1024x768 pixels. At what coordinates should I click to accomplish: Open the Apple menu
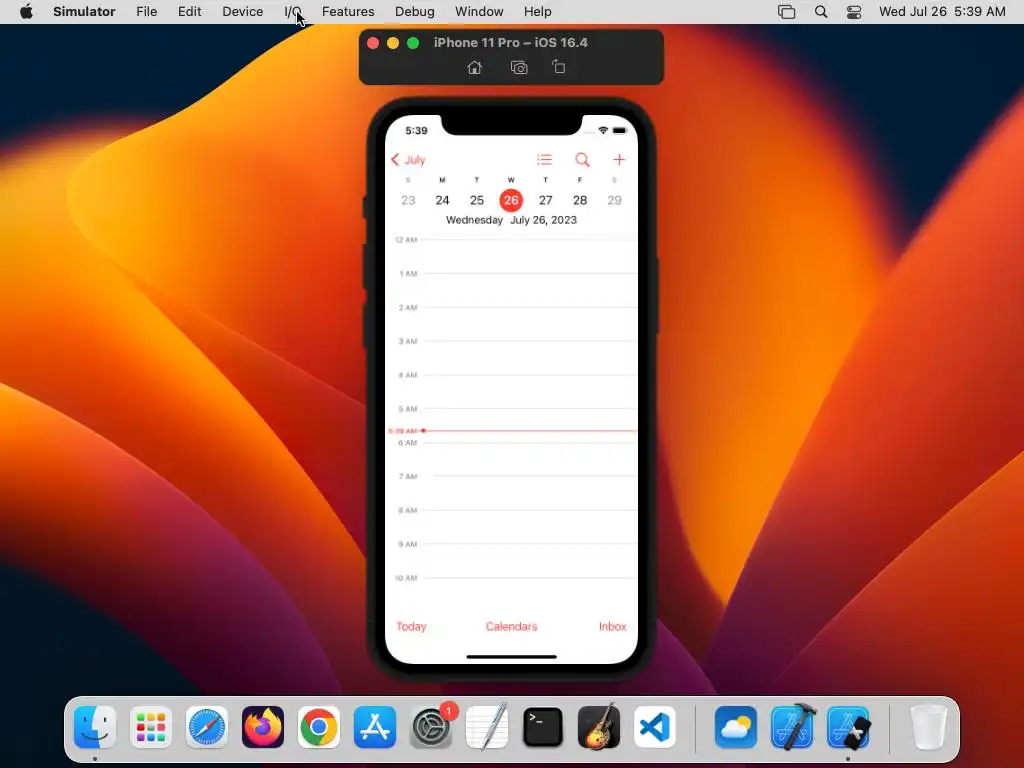(26, 12)
